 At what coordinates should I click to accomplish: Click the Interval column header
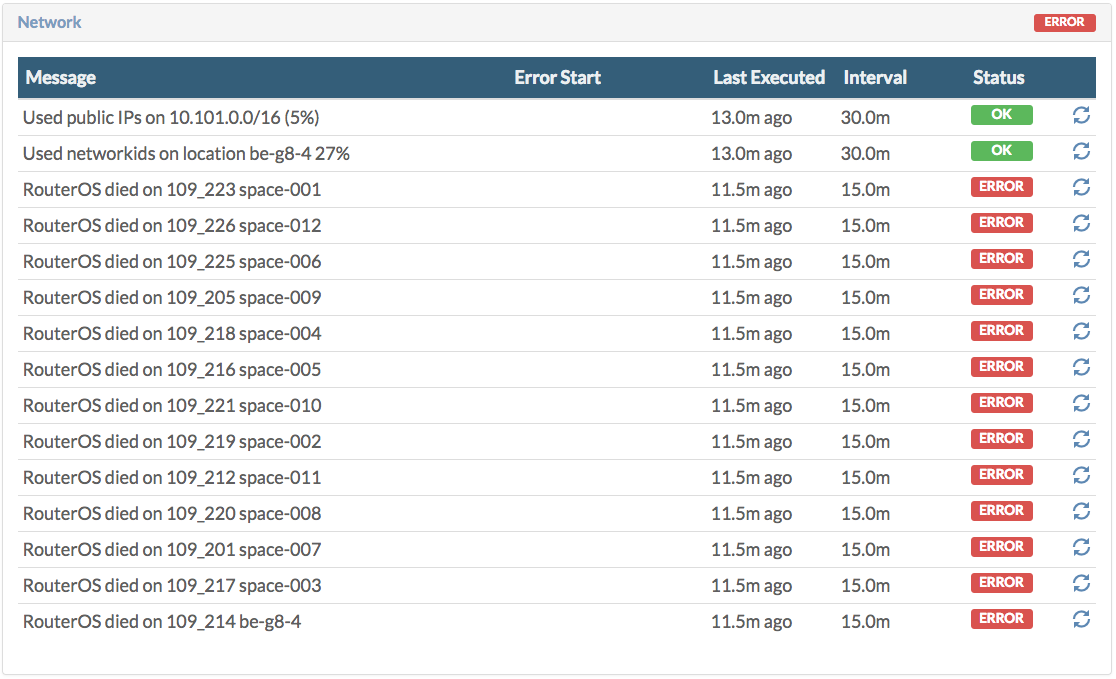(875, 78)
